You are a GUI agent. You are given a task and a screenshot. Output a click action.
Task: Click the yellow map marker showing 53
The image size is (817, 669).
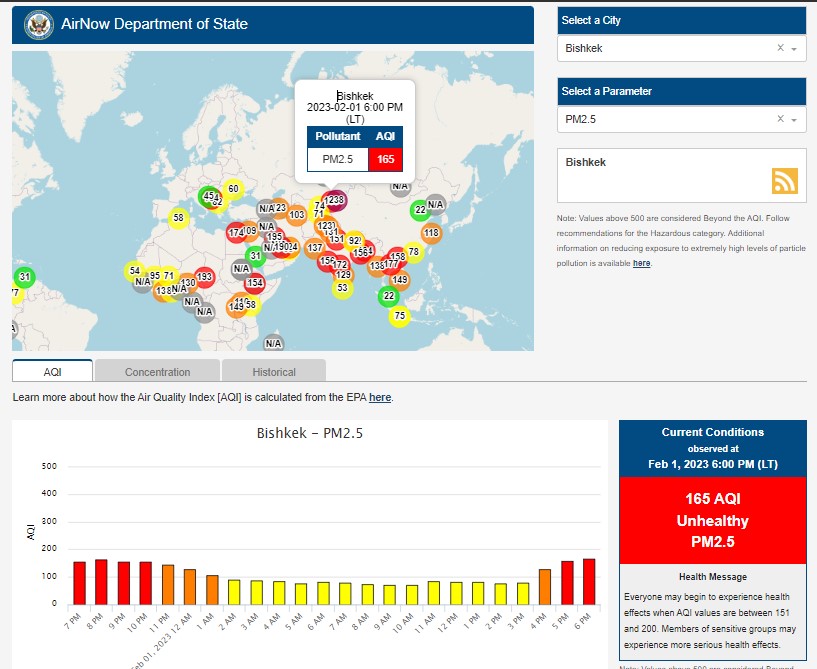(342, 288)
